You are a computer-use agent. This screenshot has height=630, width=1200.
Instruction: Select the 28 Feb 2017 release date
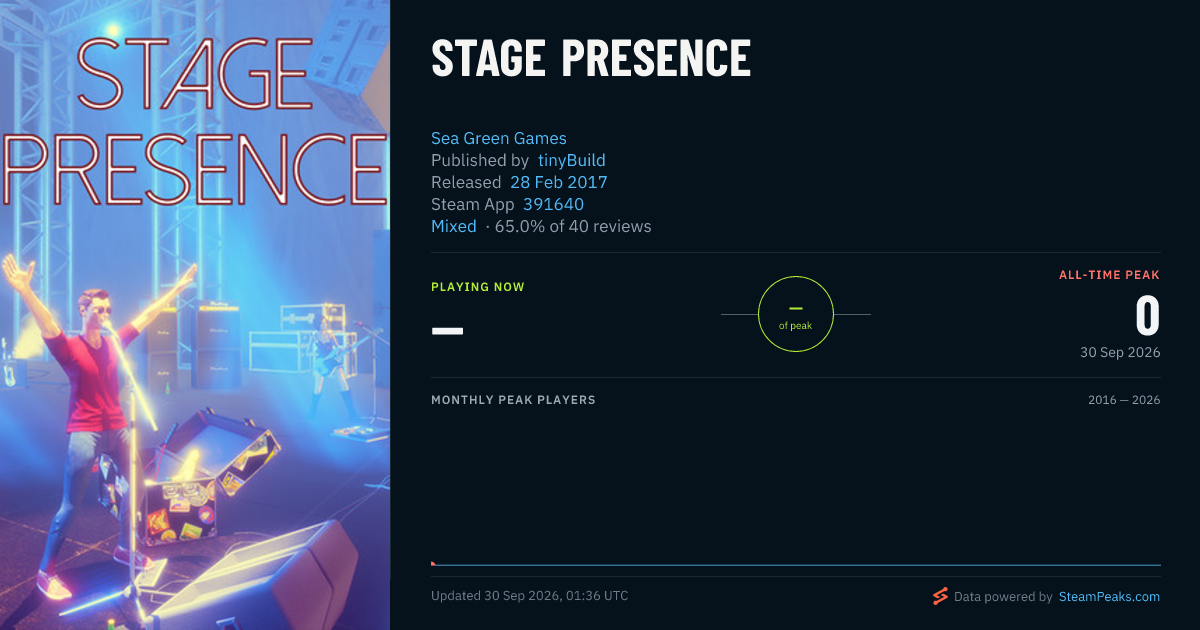tap(559, 183)
